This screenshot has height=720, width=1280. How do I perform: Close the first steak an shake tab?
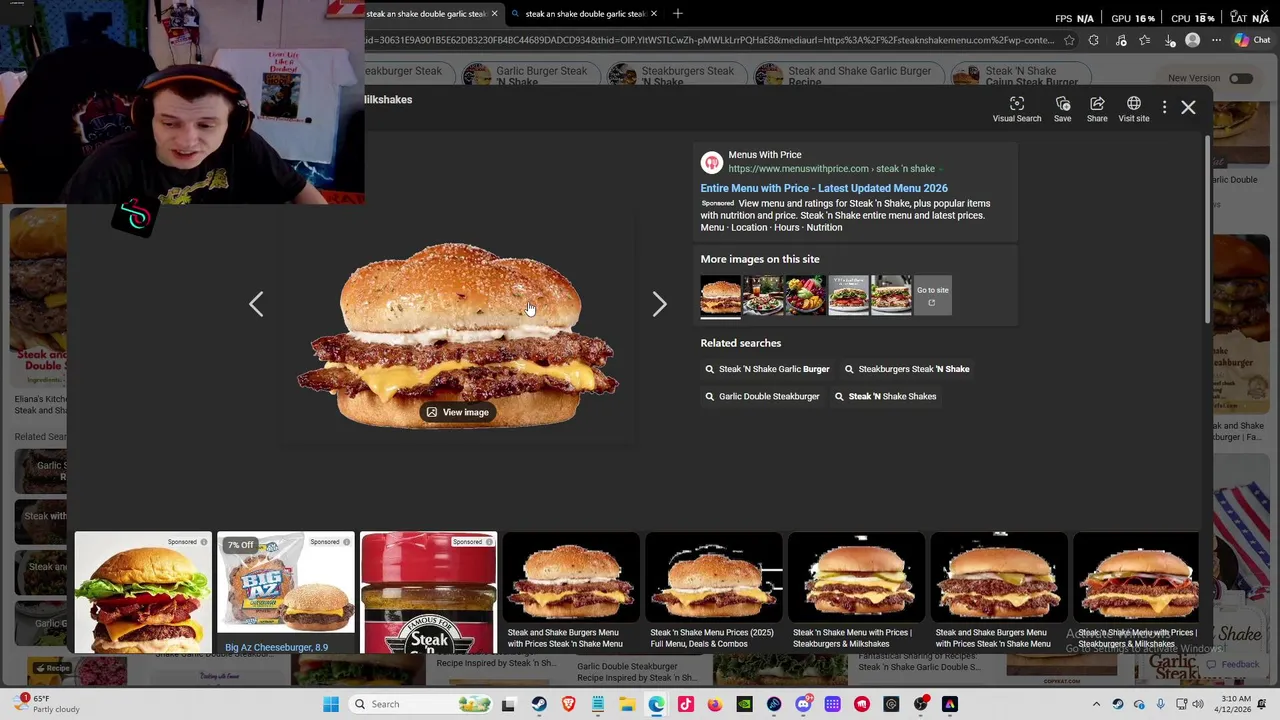(x=494, y=14)
